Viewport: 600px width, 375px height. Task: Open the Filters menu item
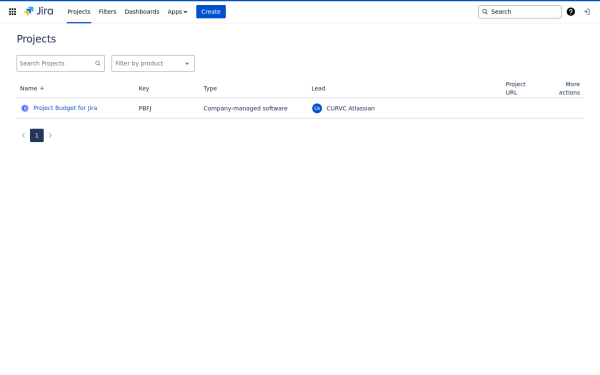[107, 12]
